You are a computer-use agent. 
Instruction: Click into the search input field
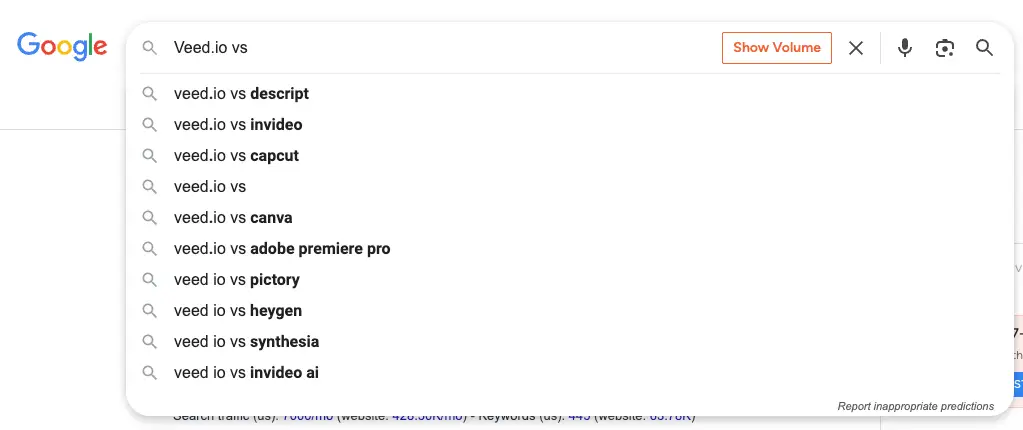point(444,48)
